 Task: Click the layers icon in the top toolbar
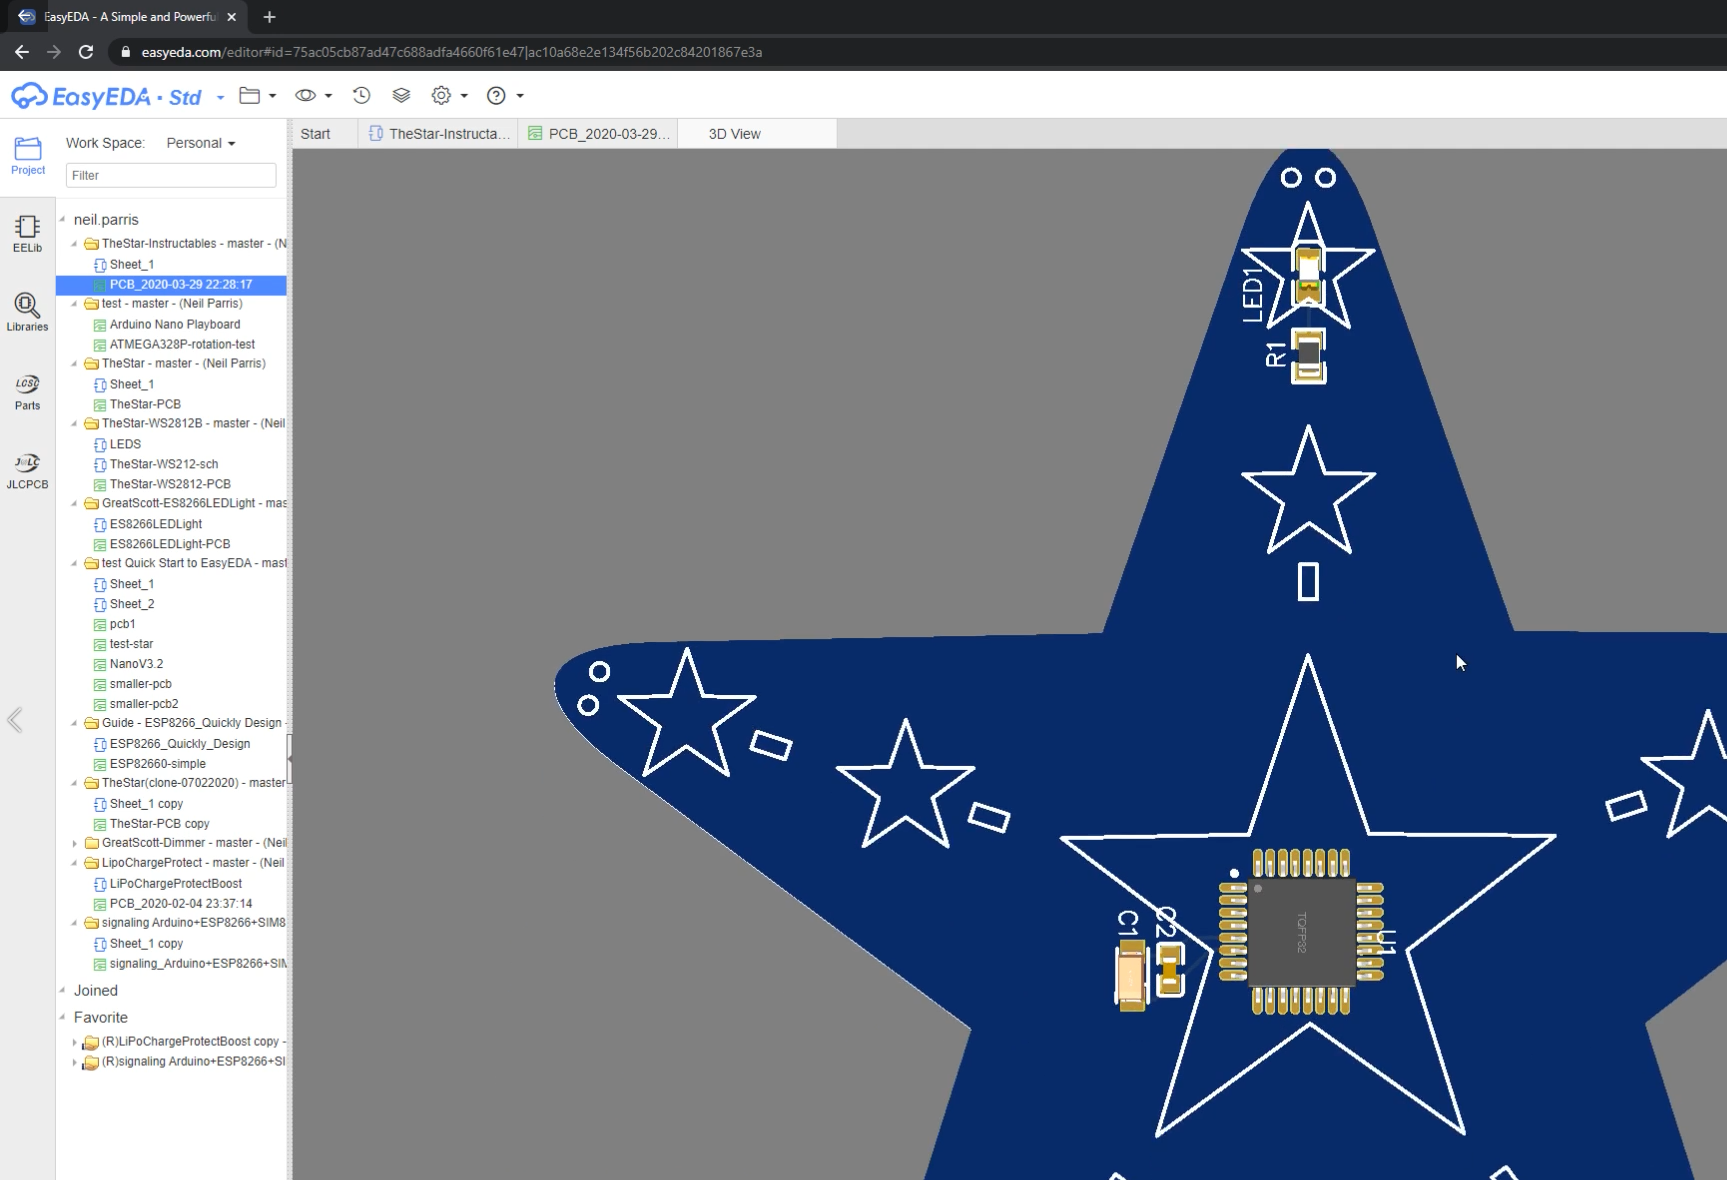(x=401, y=95)
